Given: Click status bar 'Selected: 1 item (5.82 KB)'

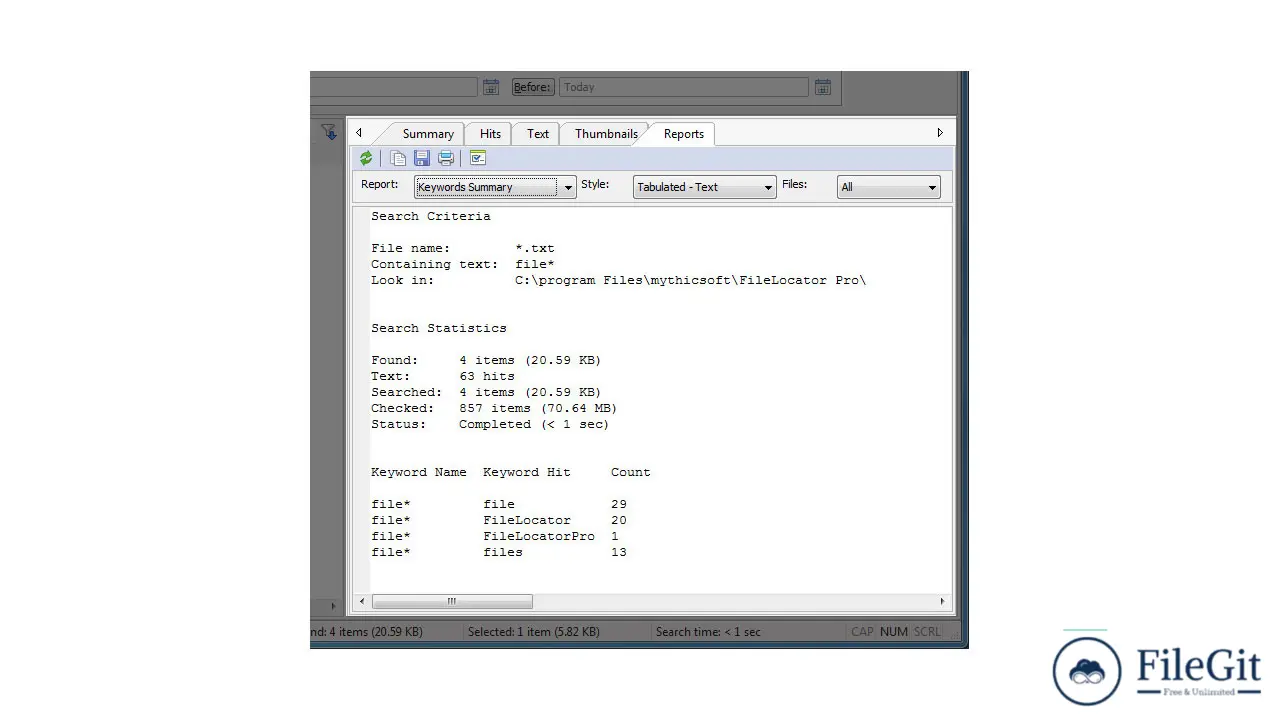Looking at the screenshot, I should [534, 632].
